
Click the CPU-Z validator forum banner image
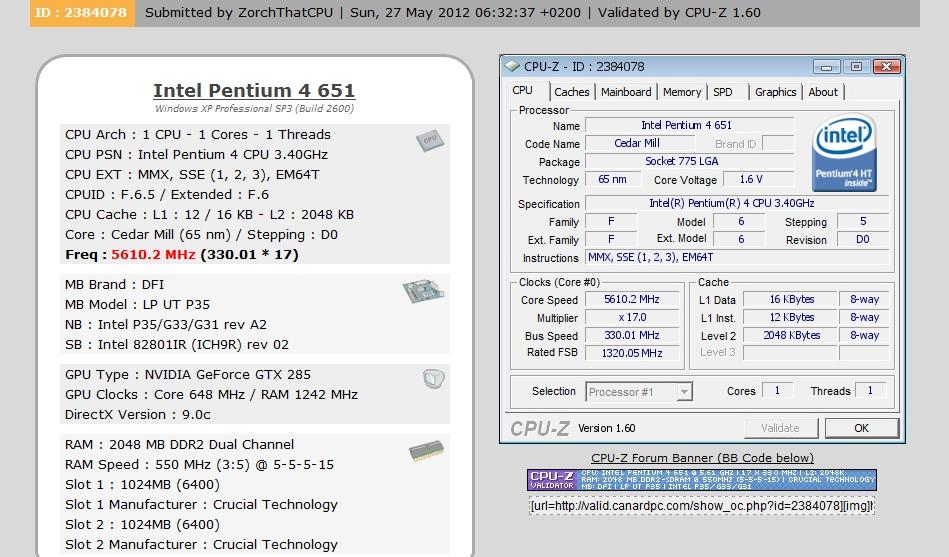point(701,480)
